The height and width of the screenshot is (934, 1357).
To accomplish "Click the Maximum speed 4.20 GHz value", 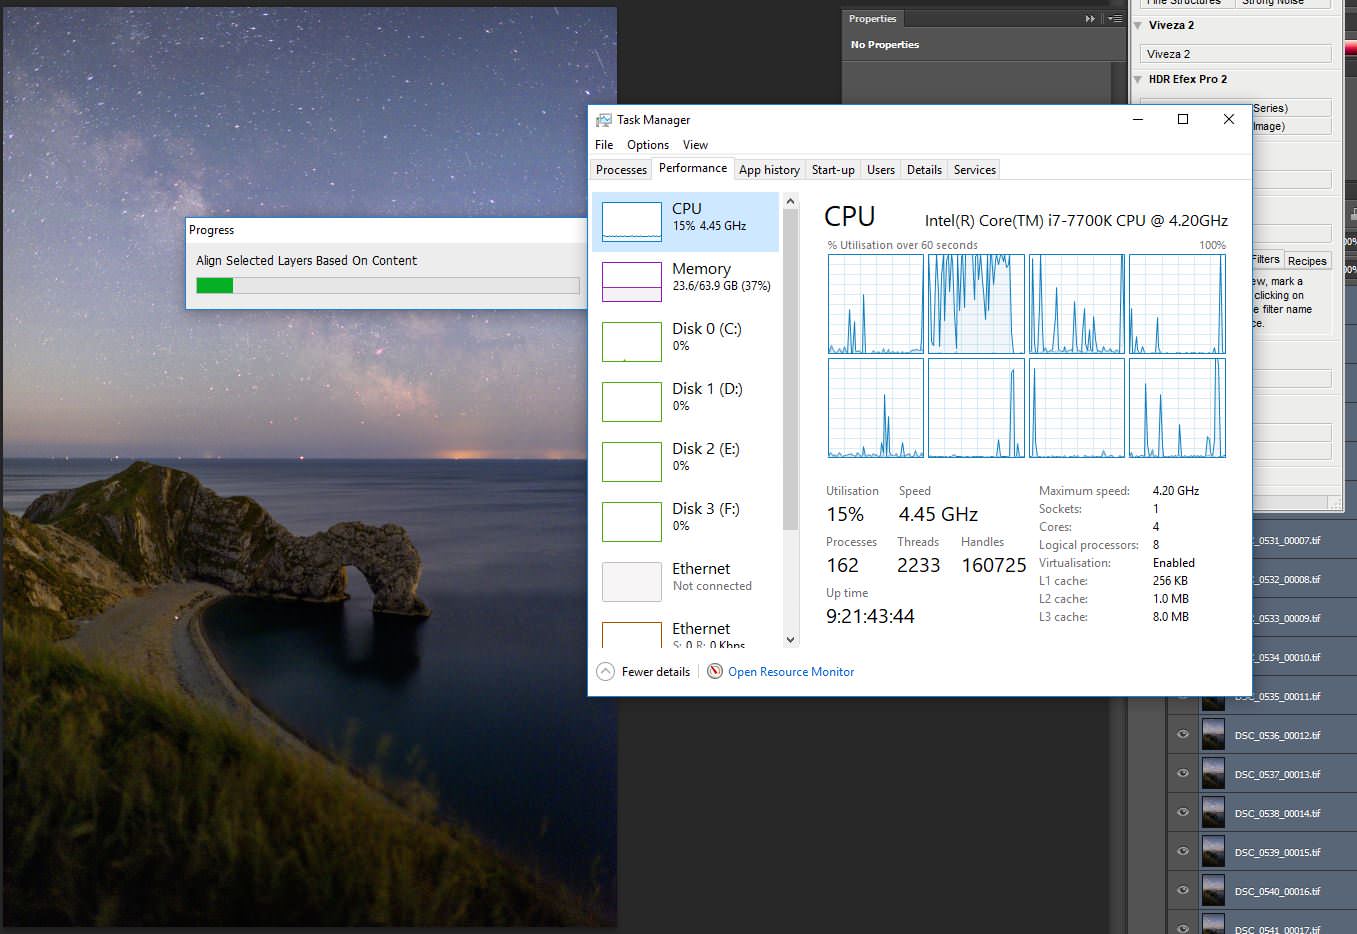I will click(1176, 491).
